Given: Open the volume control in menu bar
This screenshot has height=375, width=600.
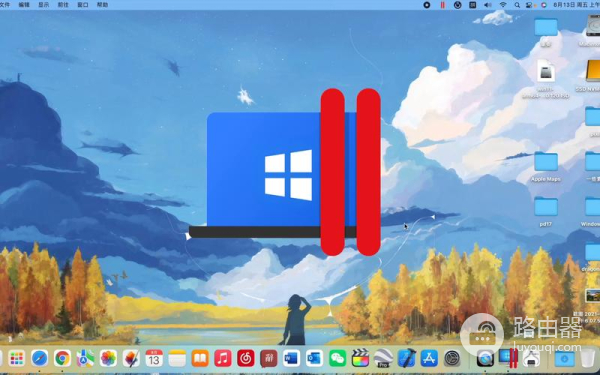Looking at the screenshot, I should (x=488, y=5).
